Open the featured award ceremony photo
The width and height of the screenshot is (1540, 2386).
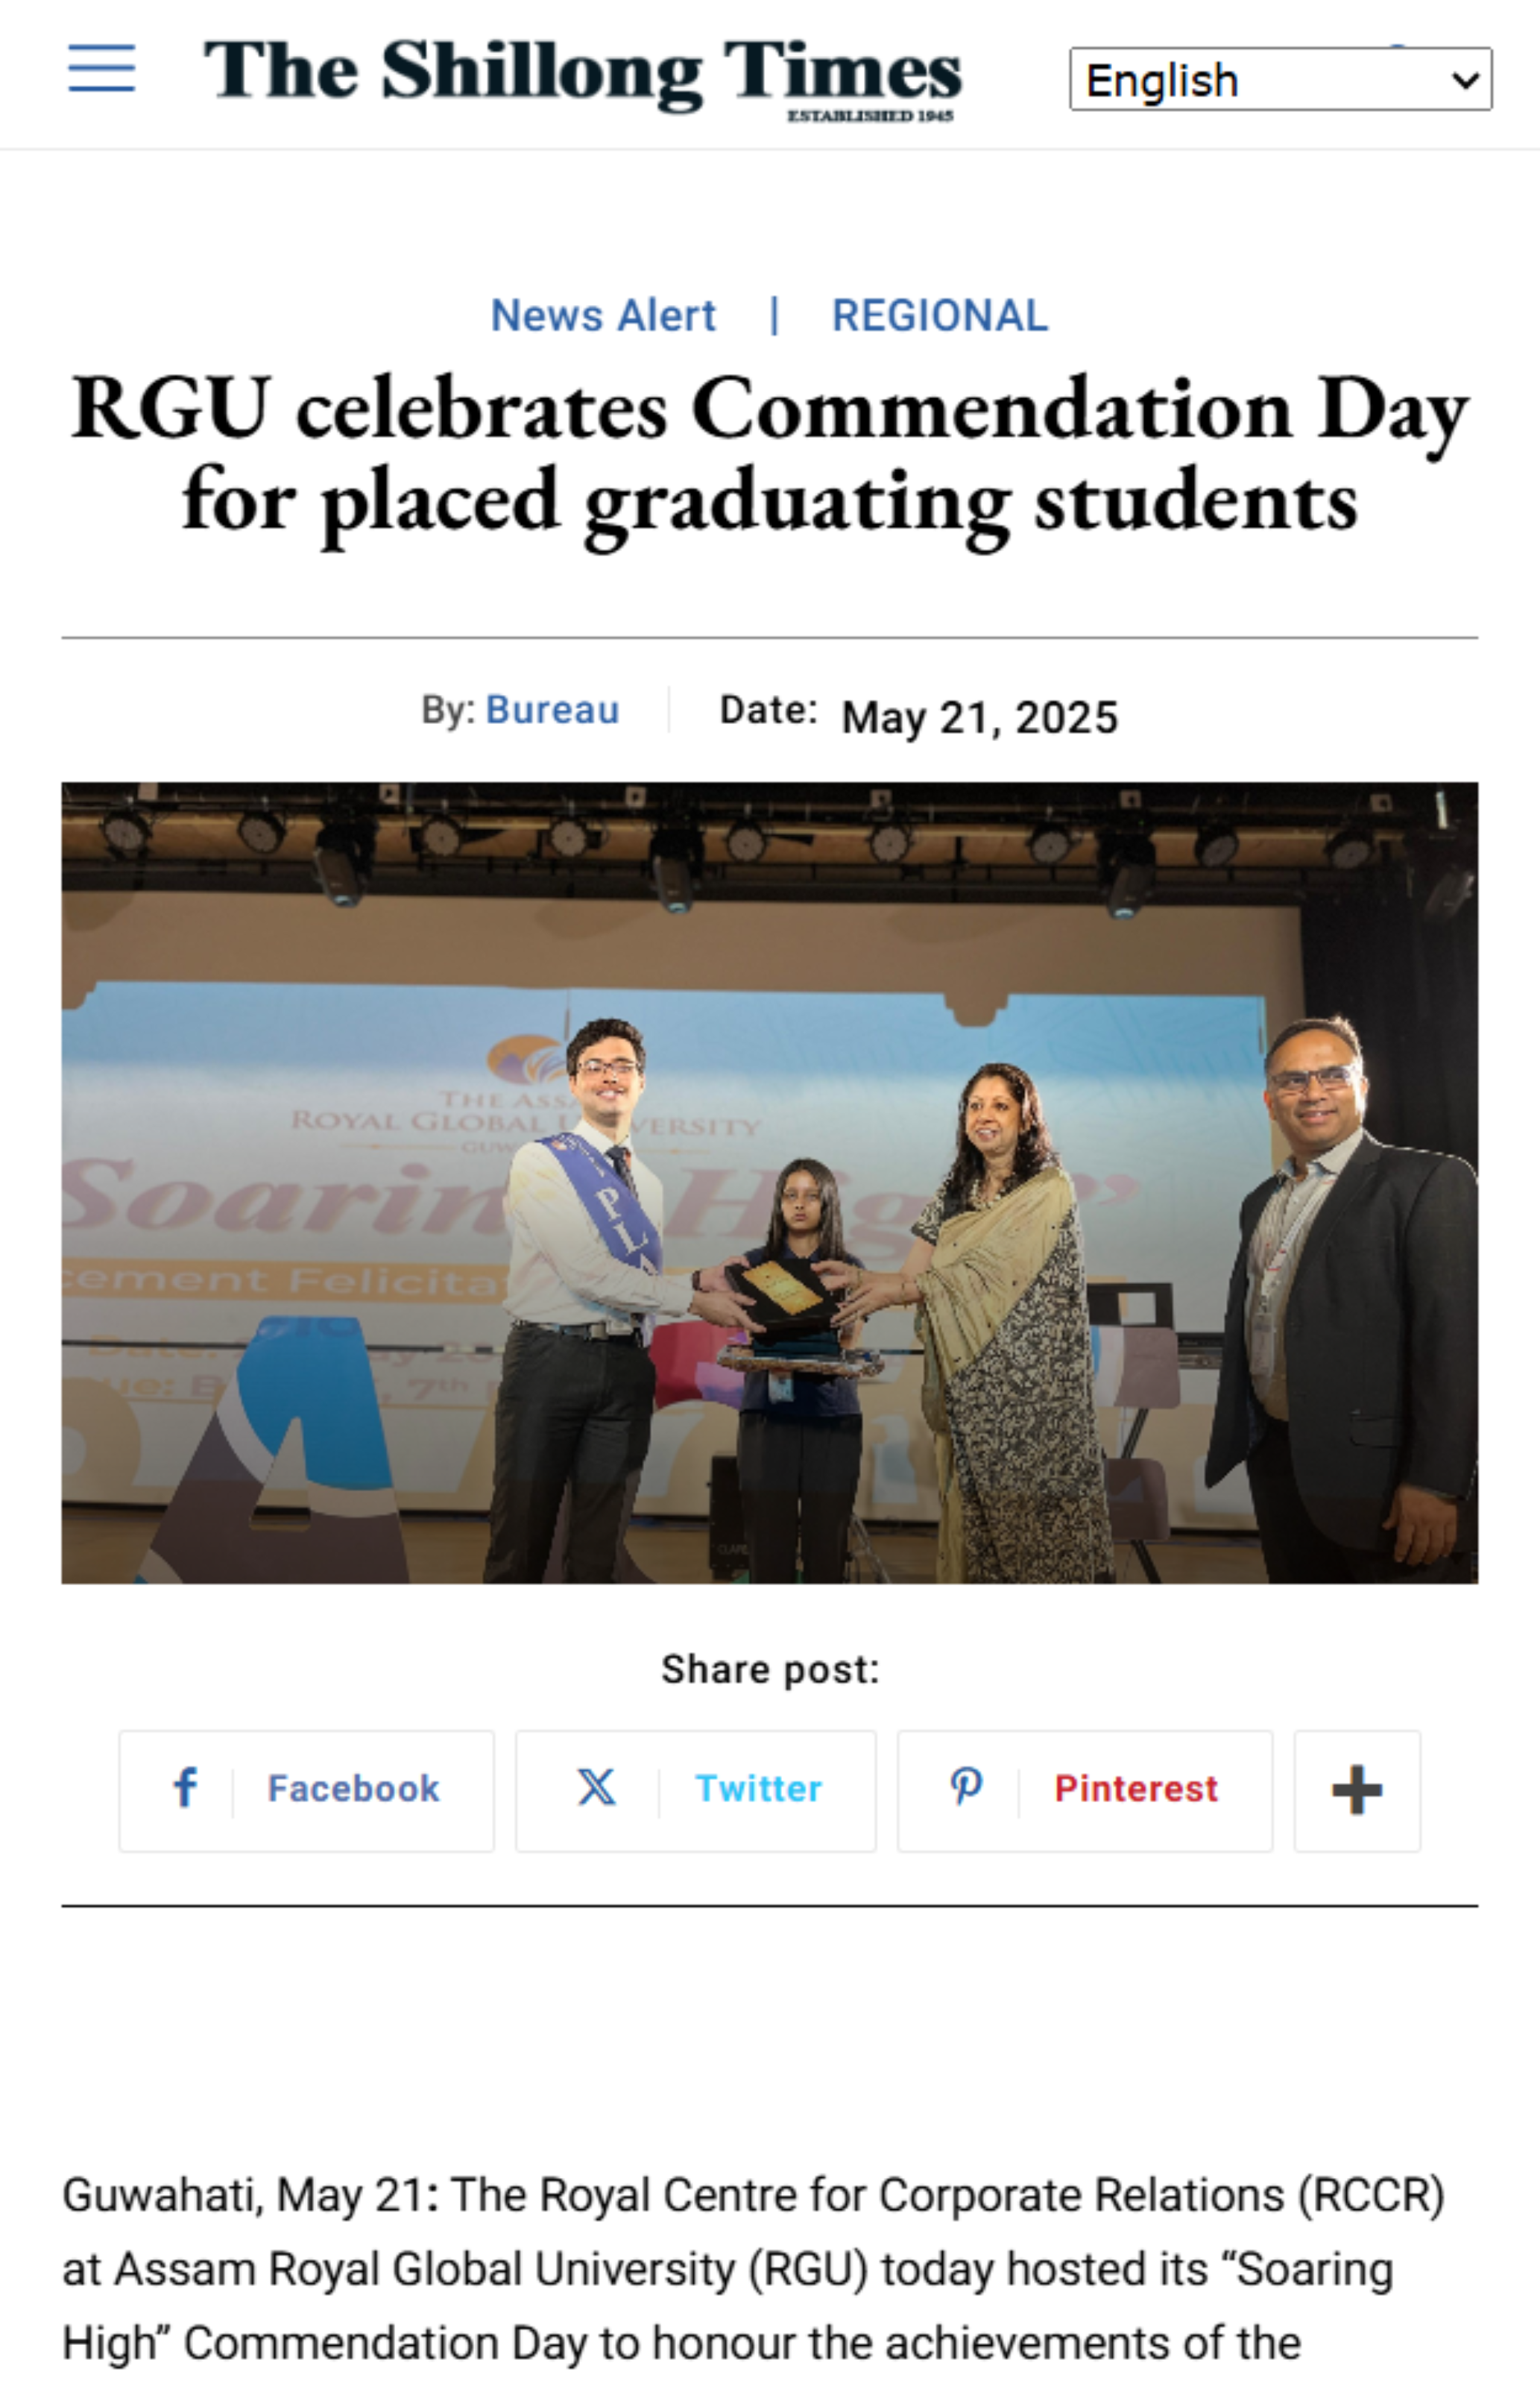770,1182
